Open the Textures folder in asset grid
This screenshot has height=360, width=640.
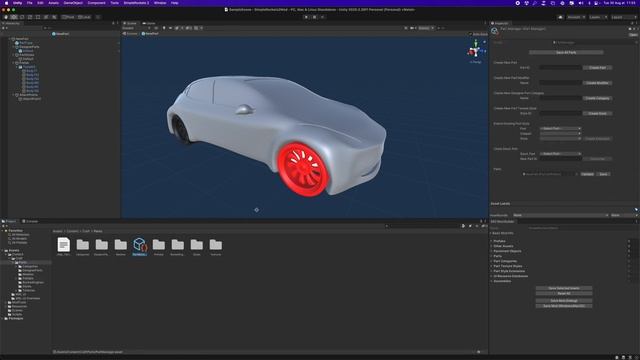click(216, 247)
